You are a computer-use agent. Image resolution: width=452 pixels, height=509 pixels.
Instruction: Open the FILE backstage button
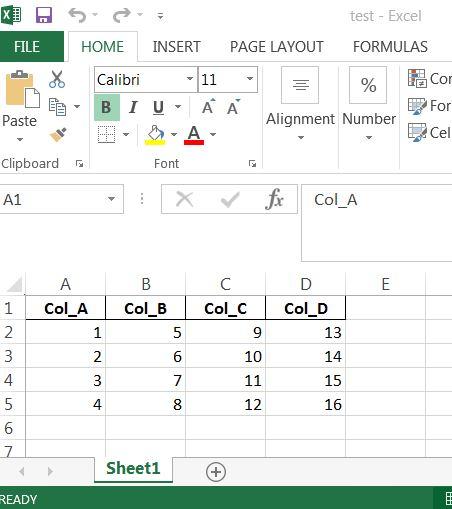pos(32,46)
